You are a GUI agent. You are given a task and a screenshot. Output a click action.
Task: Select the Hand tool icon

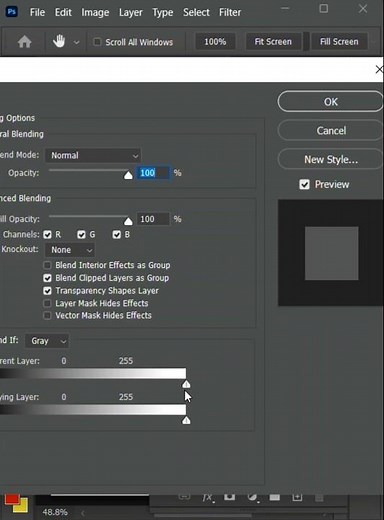click(x=59, y=41)
